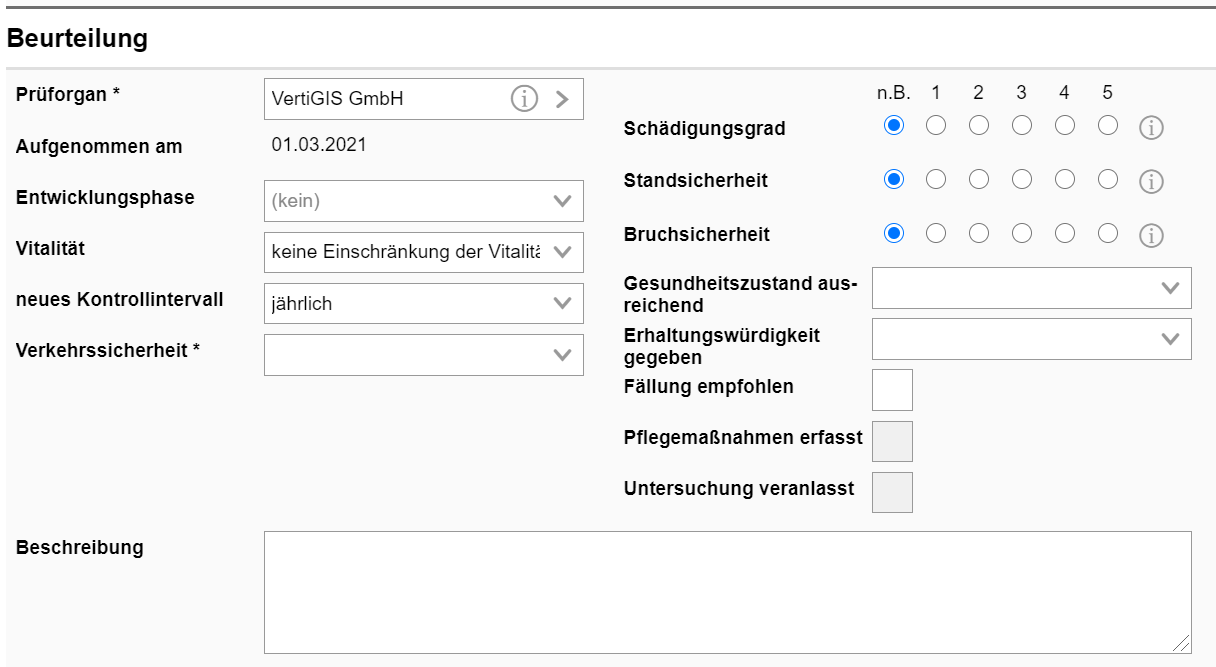Open the Entwicklungsphase dropdown
Image resolution: width=1216 pixels, height=667 pixels.
point(424,201)
